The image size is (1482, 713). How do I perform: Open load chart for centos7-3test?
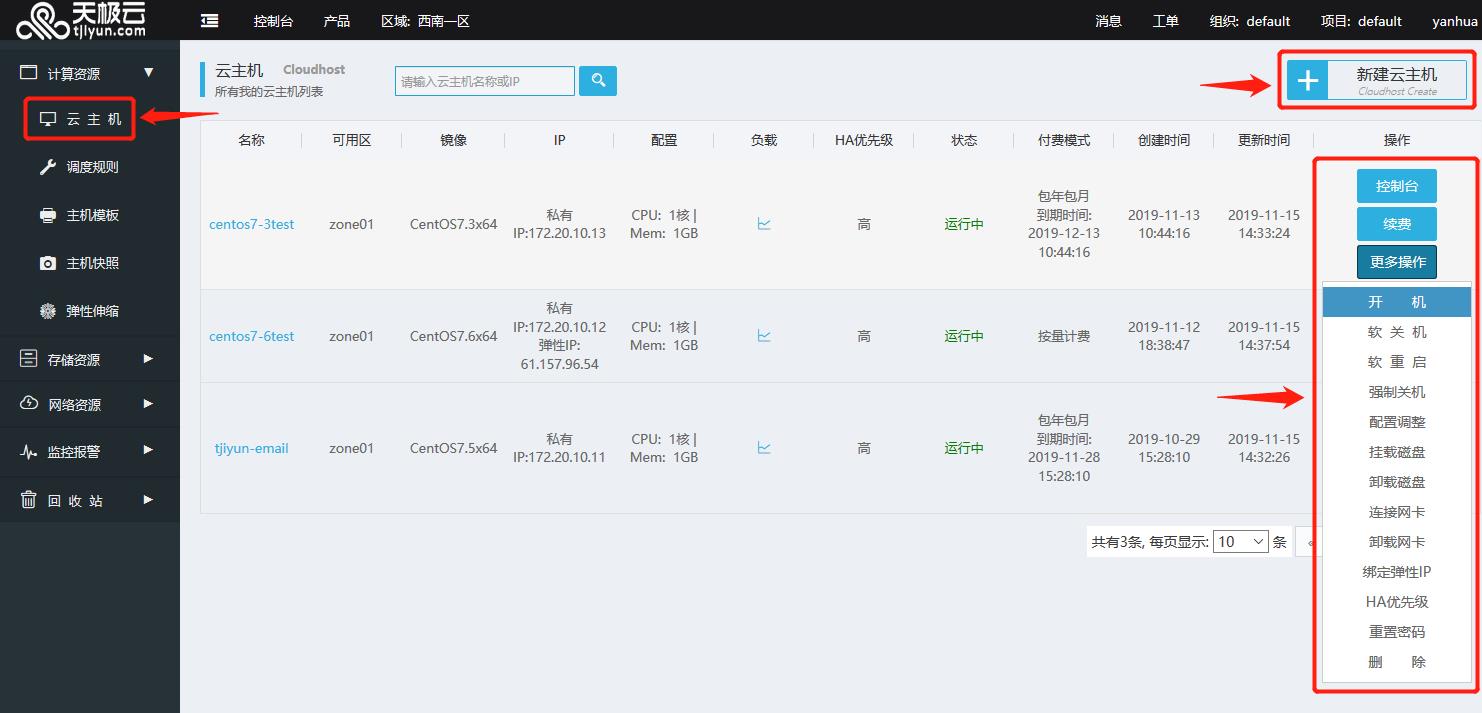[764, 224]
